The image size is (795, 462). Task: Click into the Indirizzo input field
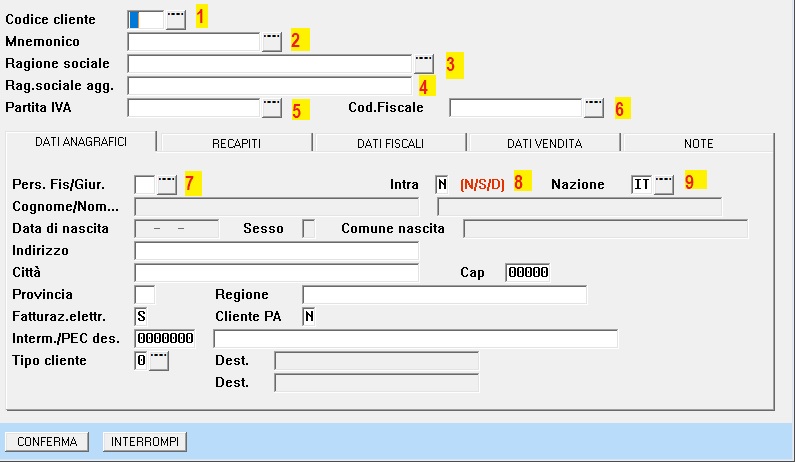pos(276,250)
